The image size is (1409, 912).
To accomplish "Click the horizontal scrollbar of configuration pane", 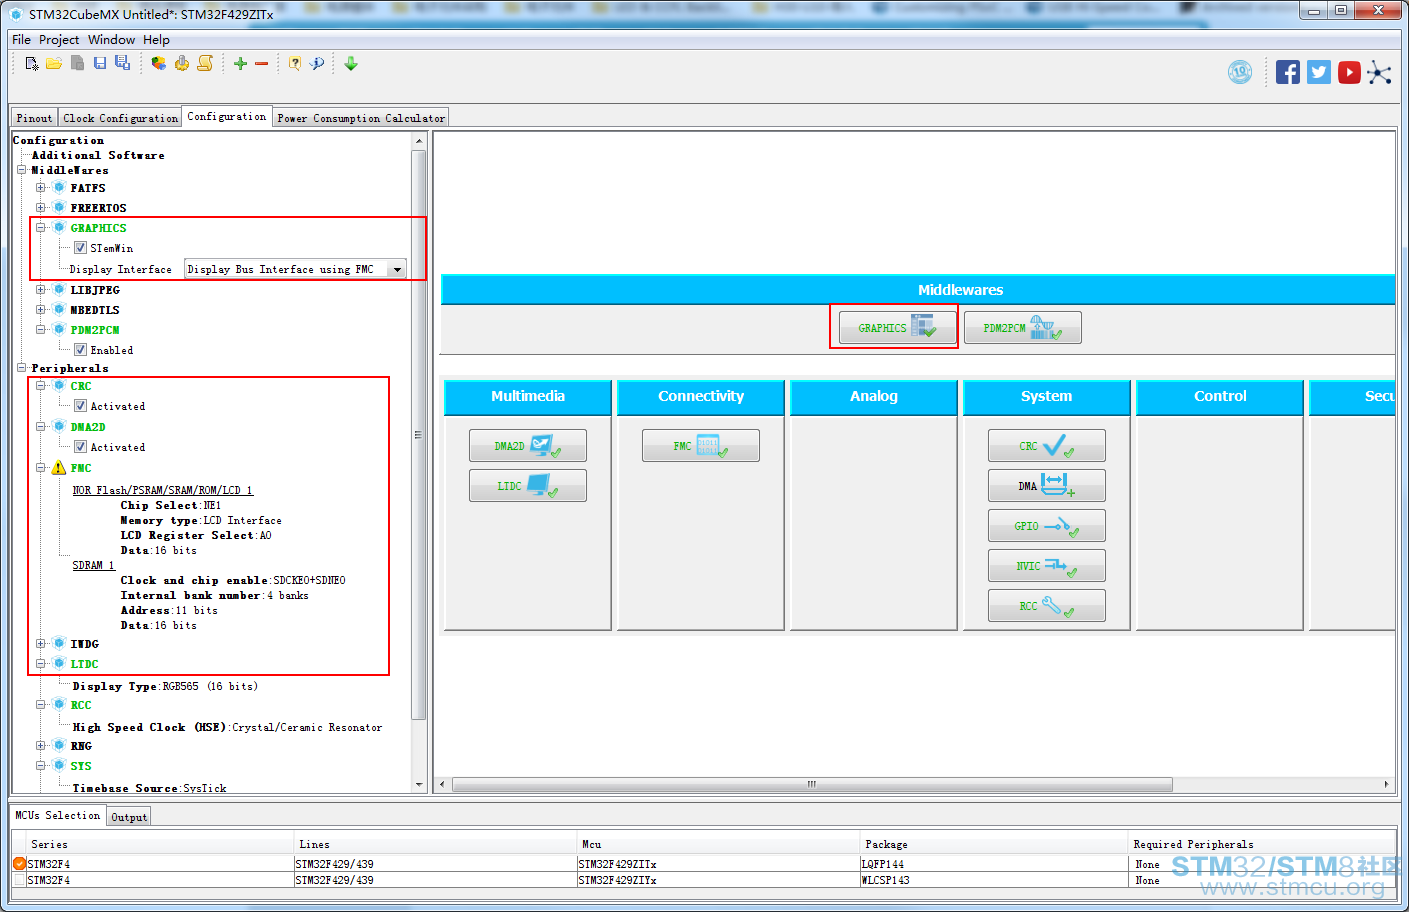I will [812, 785].
